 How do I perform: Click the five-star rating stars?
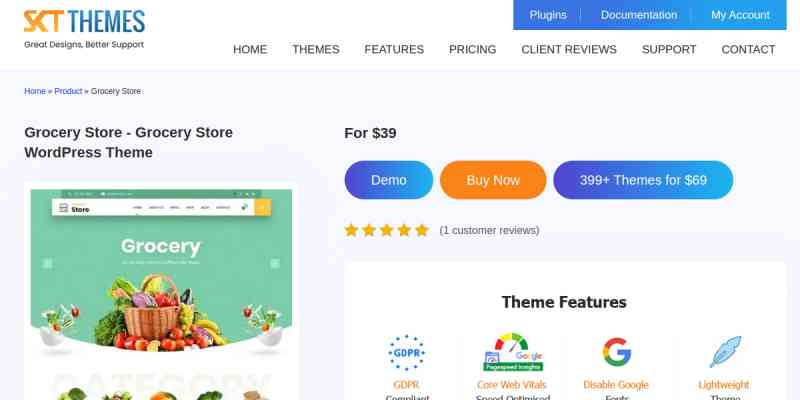386,230
